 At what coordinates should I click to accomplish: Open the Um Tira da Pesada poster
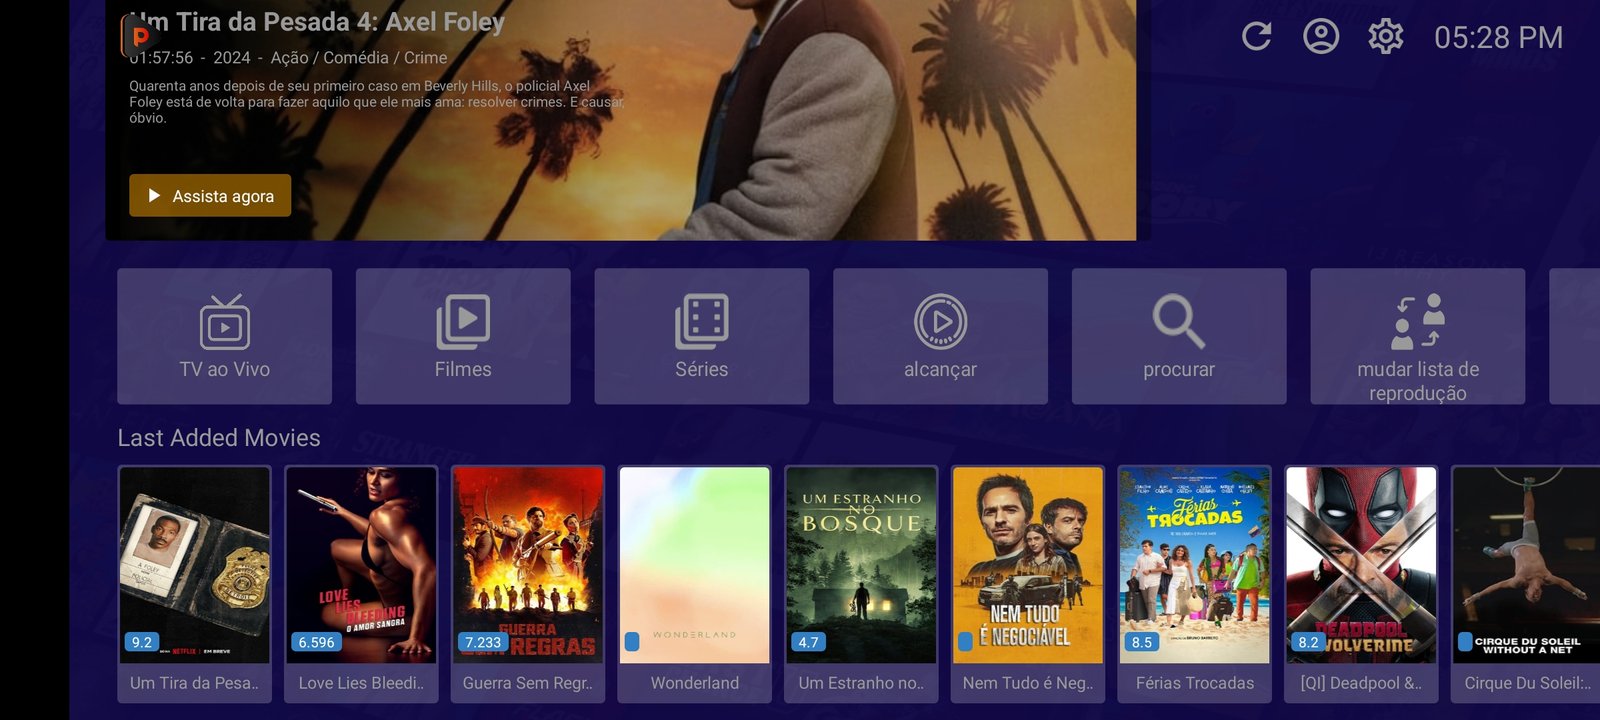click(x=194, y=565)
